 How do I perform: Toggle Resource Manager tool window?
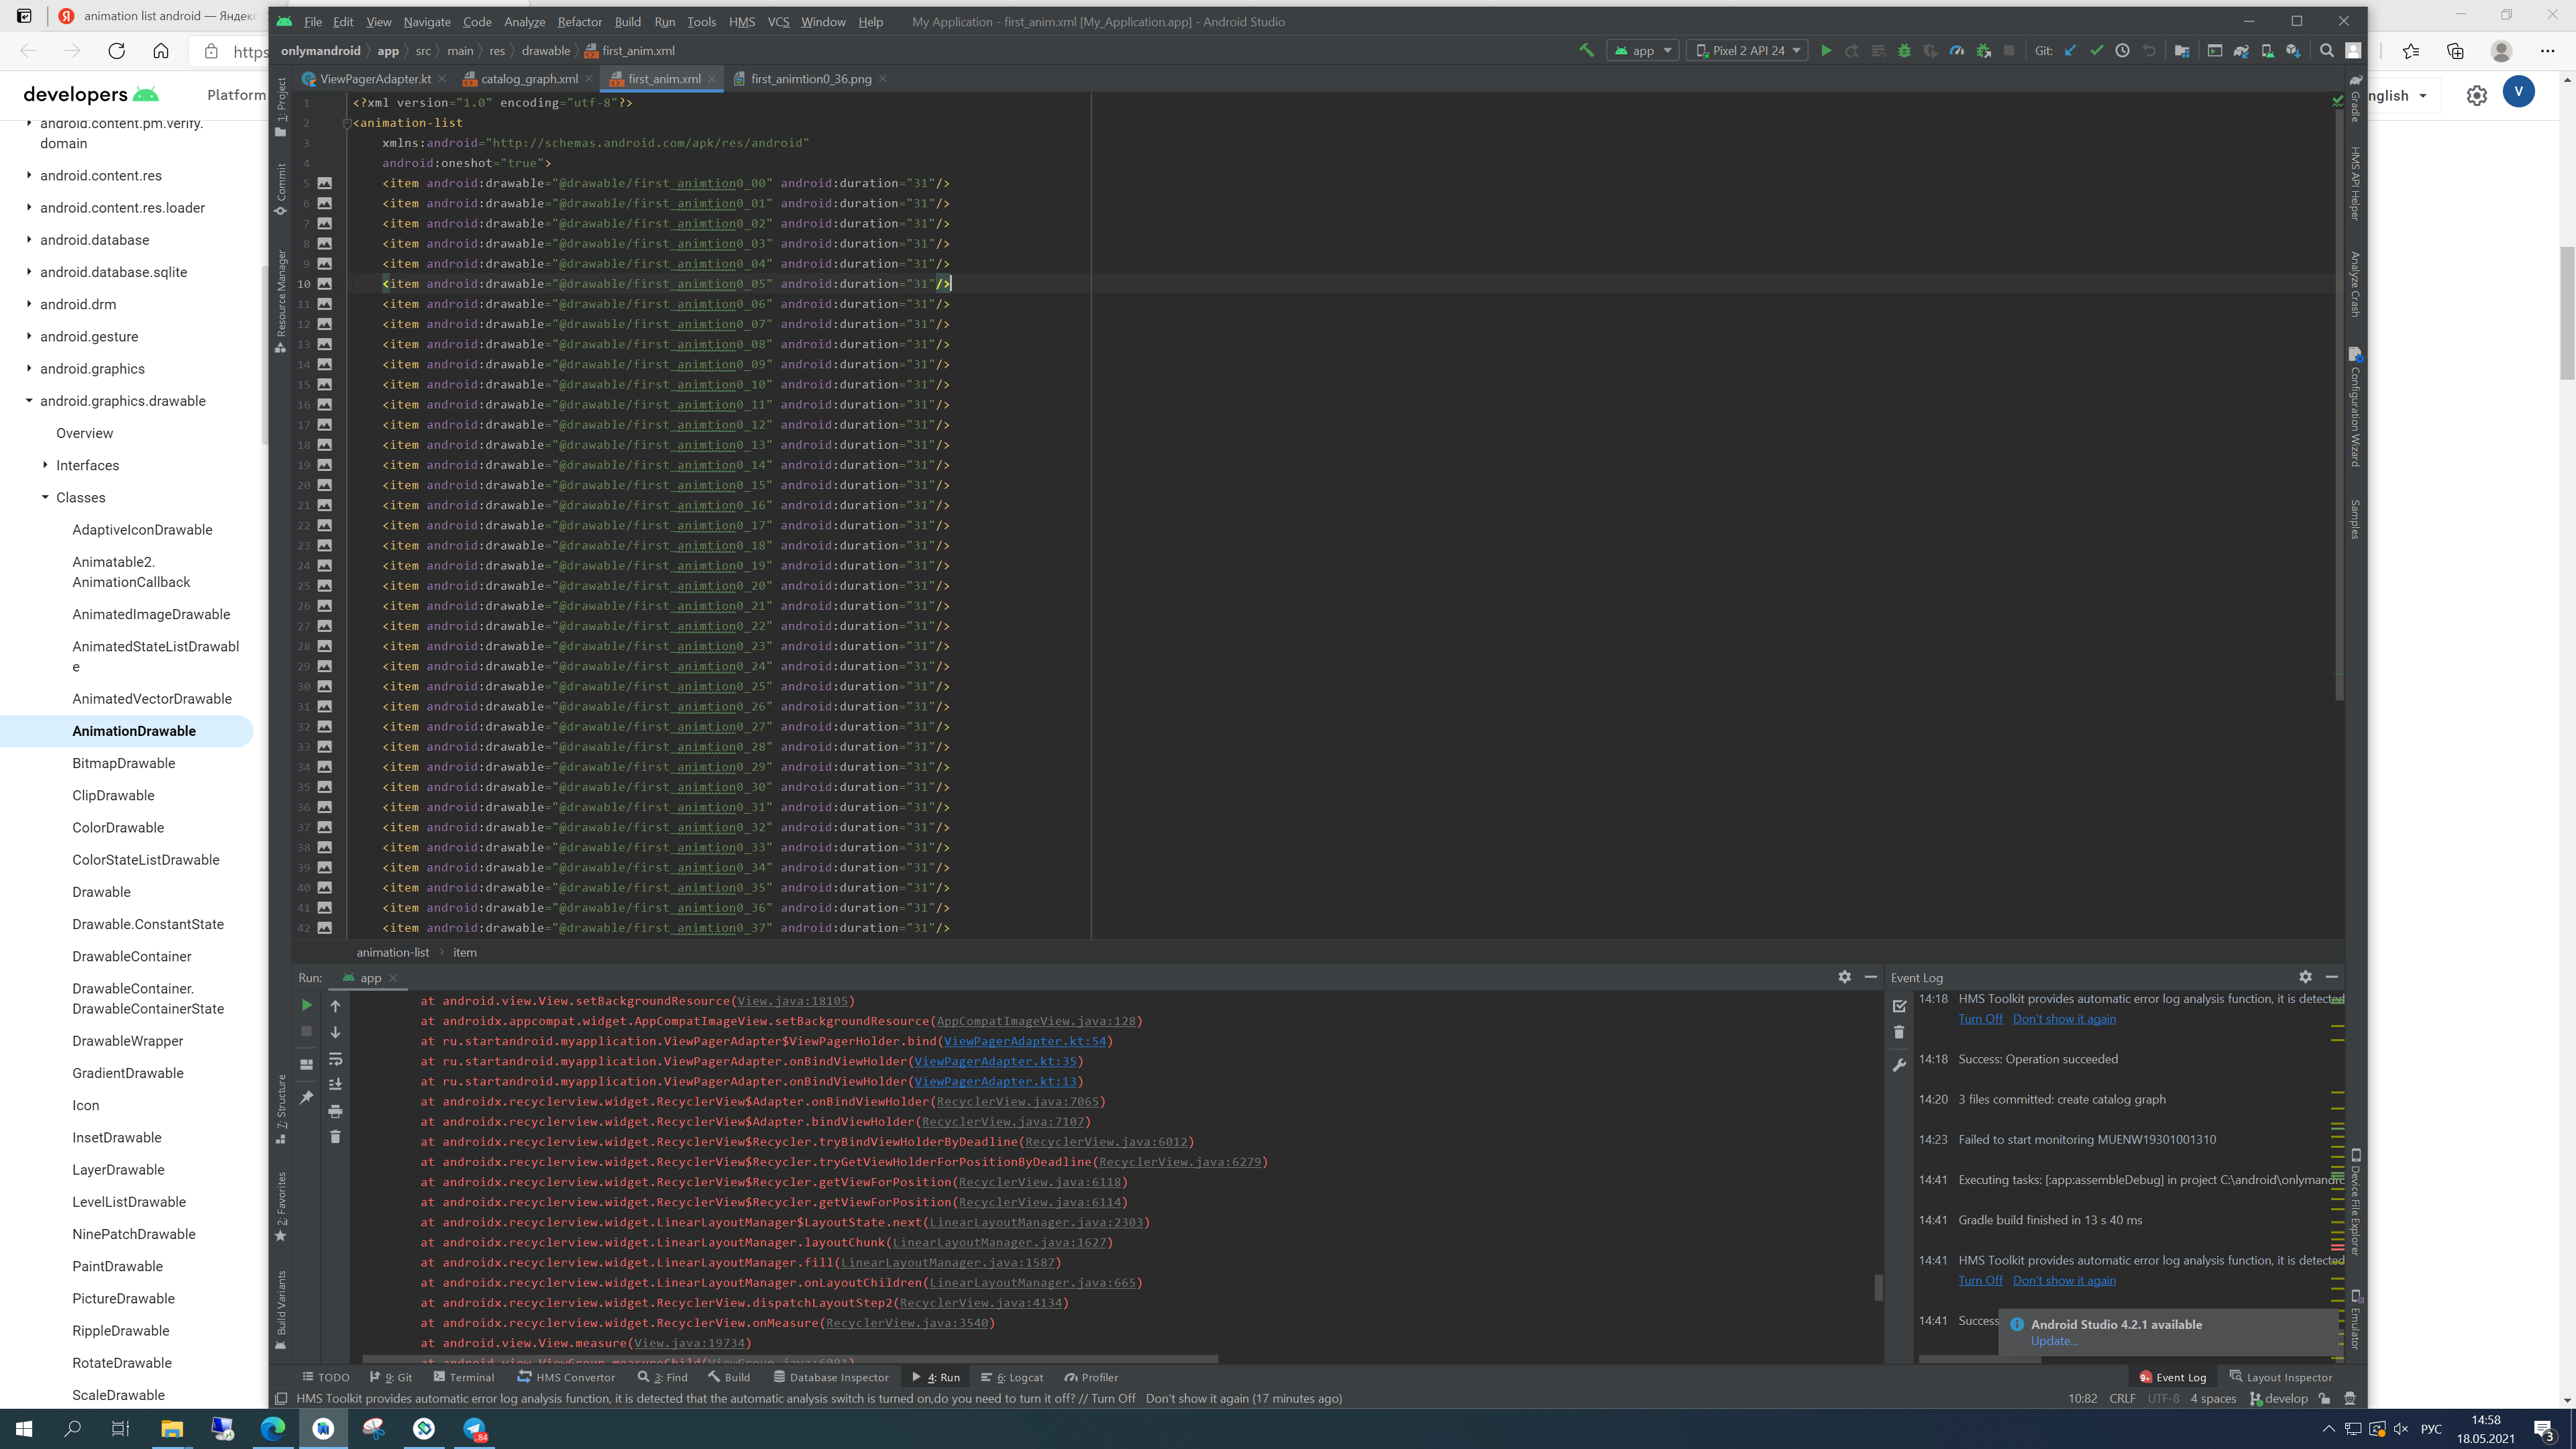281,301
